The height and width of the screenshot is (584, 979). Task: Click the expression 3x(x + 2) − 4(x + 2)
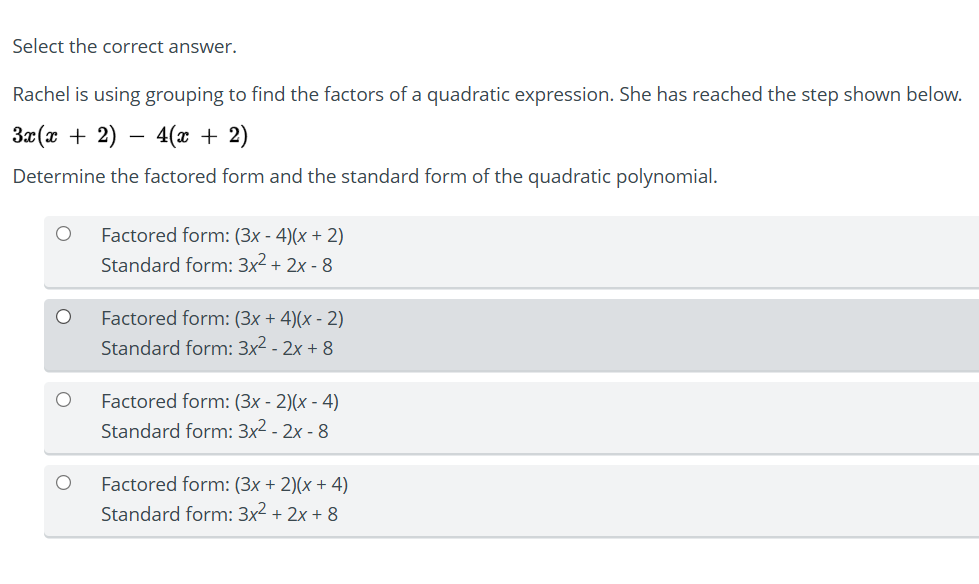click(130, 135)
